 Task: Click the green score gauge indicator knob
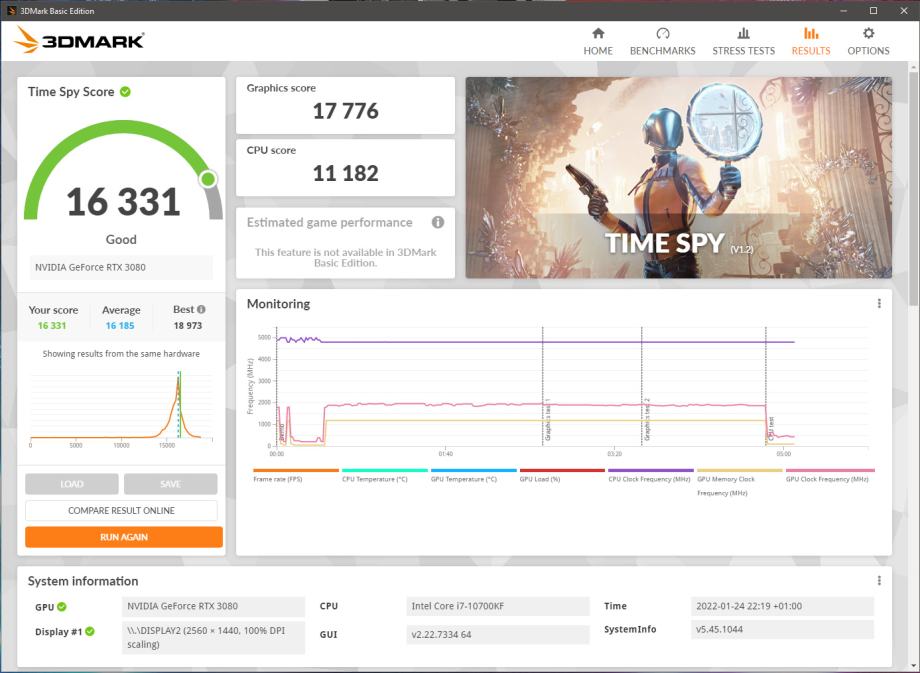(208, 179)
